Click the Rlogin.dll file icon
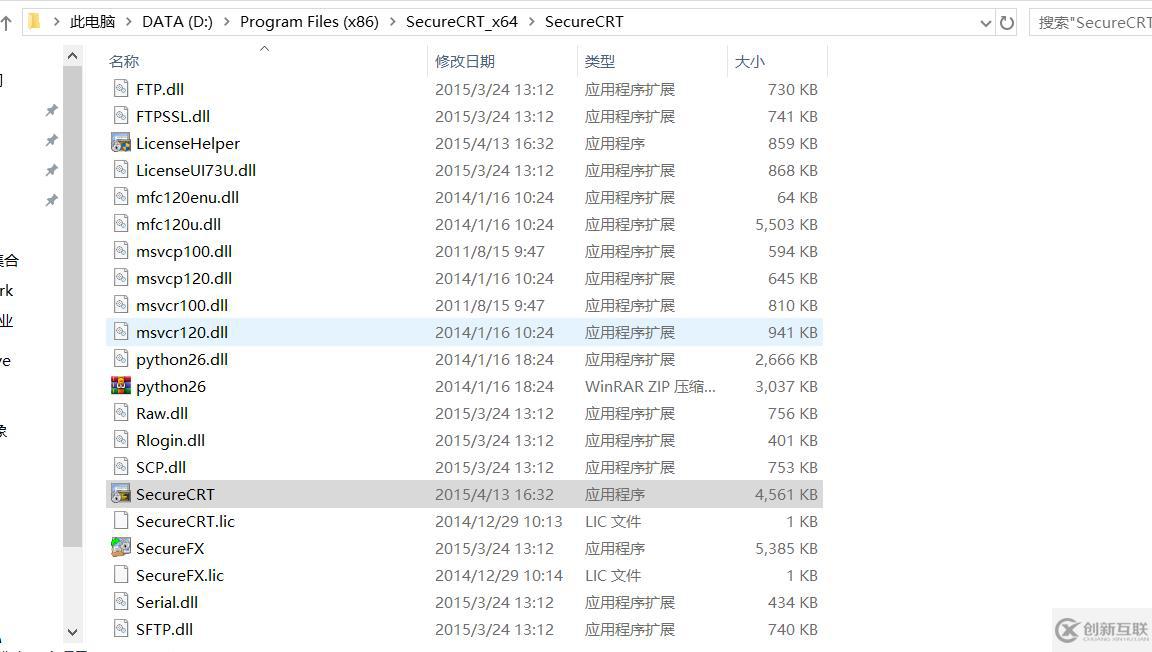Screen dimensions: 1152x652 tap(121, 440)
